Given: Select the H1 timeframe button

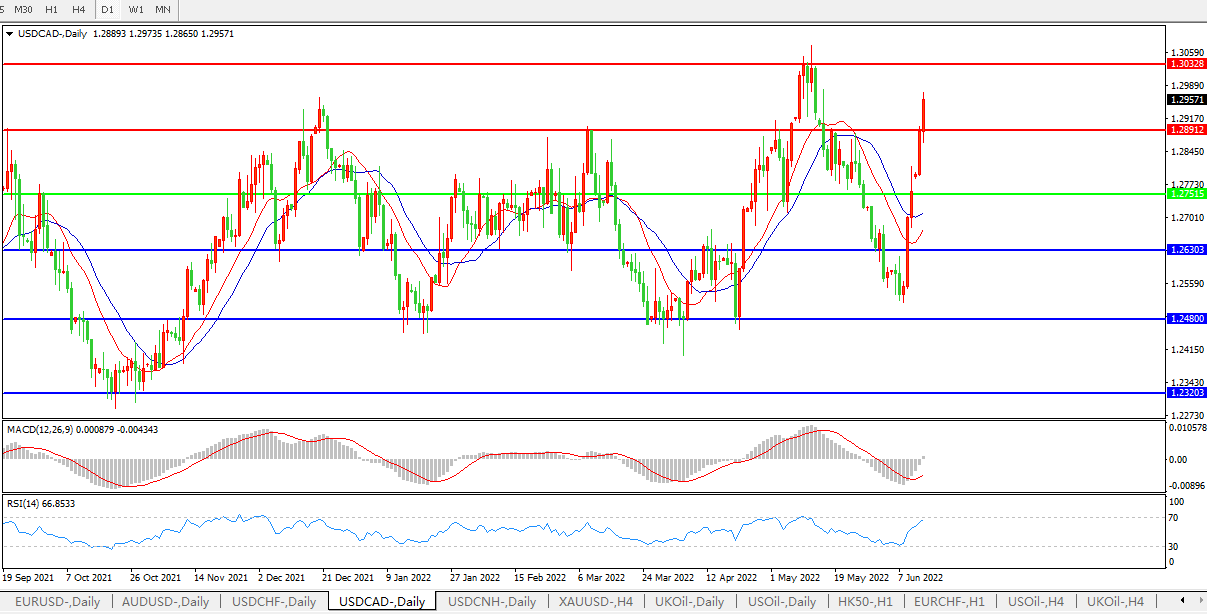Looking at the screenshot, I should 53,9.
